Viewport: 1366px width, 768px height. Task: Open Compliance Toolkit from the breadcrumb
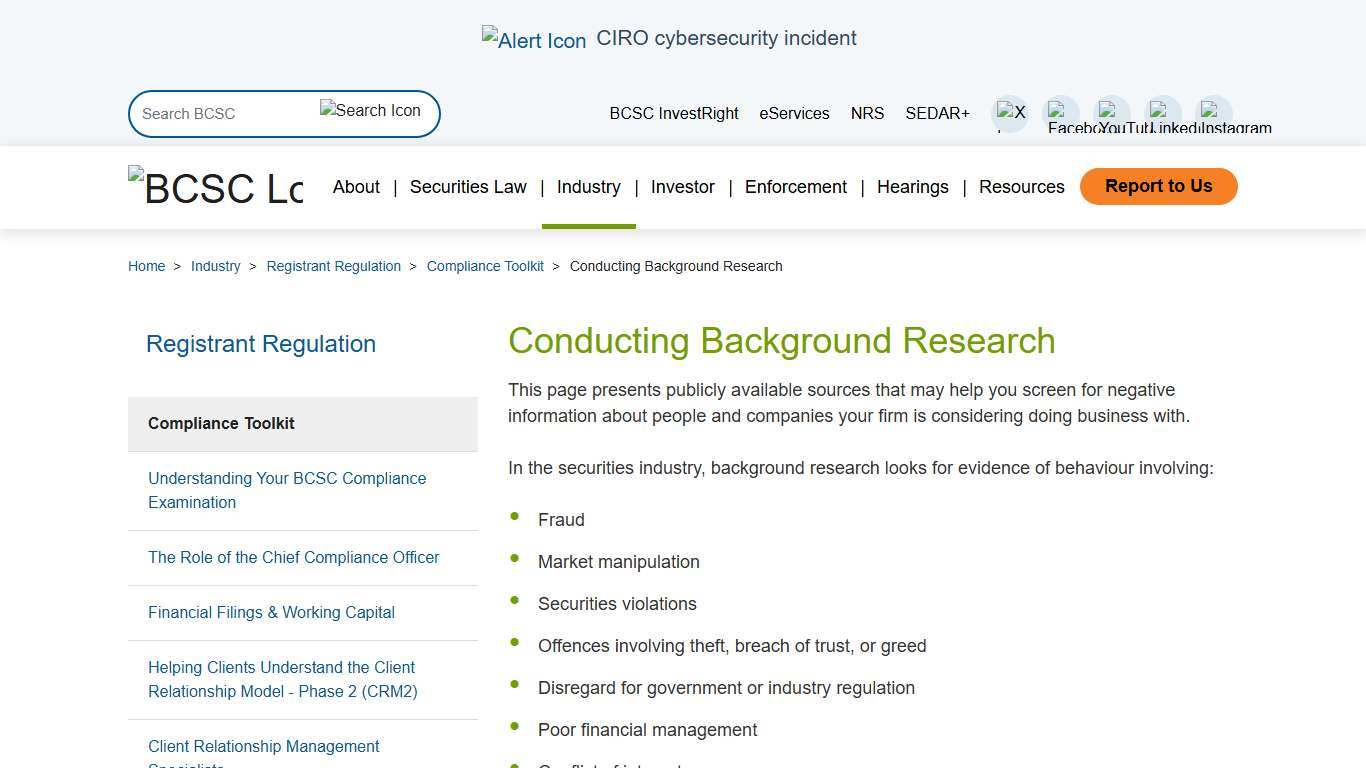(485, 266)
